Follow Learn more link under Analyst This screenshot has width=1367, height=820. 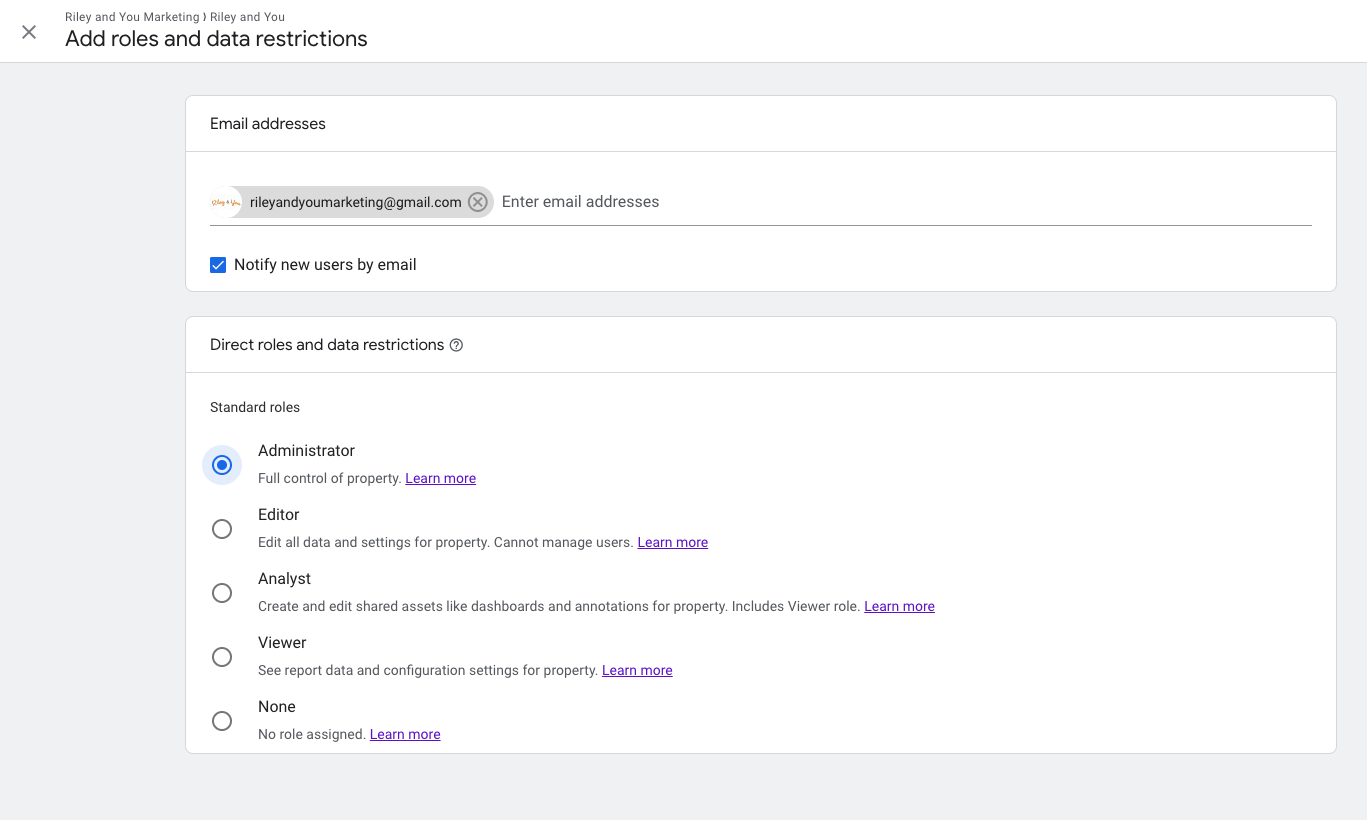[899, 607]
